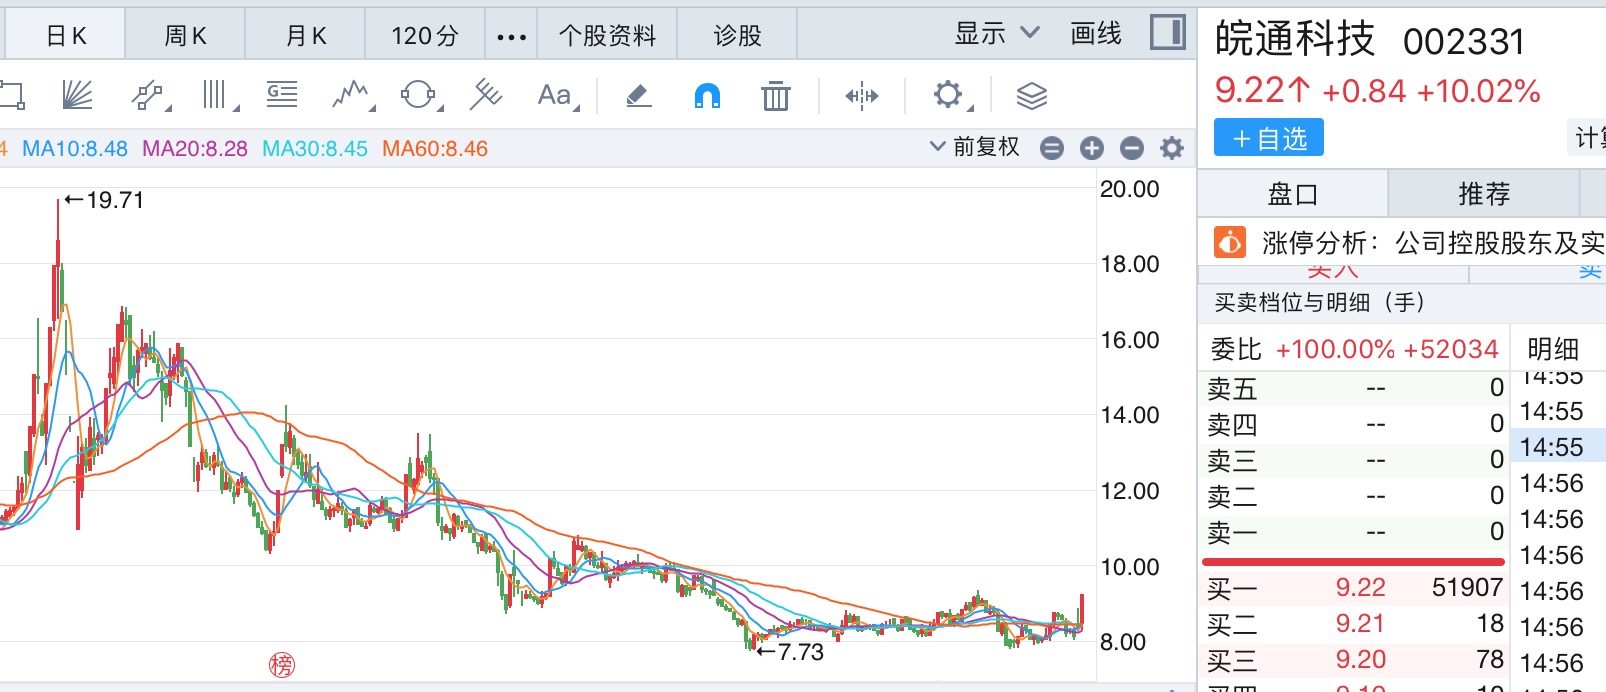Open the 前复权 adjustment dropdown
Screen dimensions: 1606x692
[x=975, y=148]
